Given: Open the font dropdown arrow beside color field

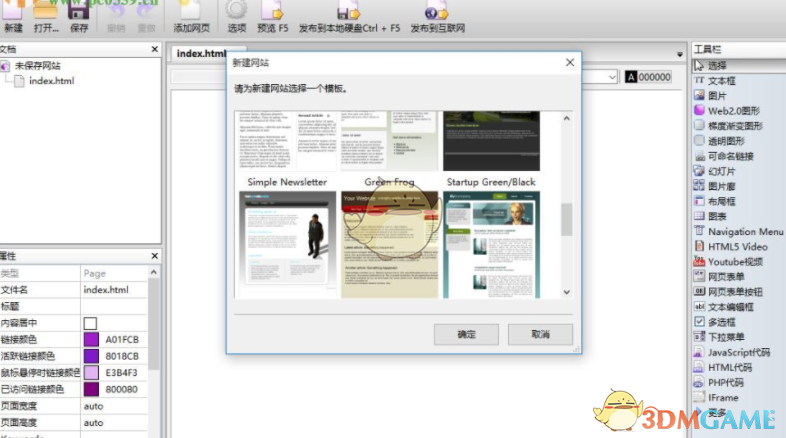Looking at the screenshot, I should click(612, 77).
